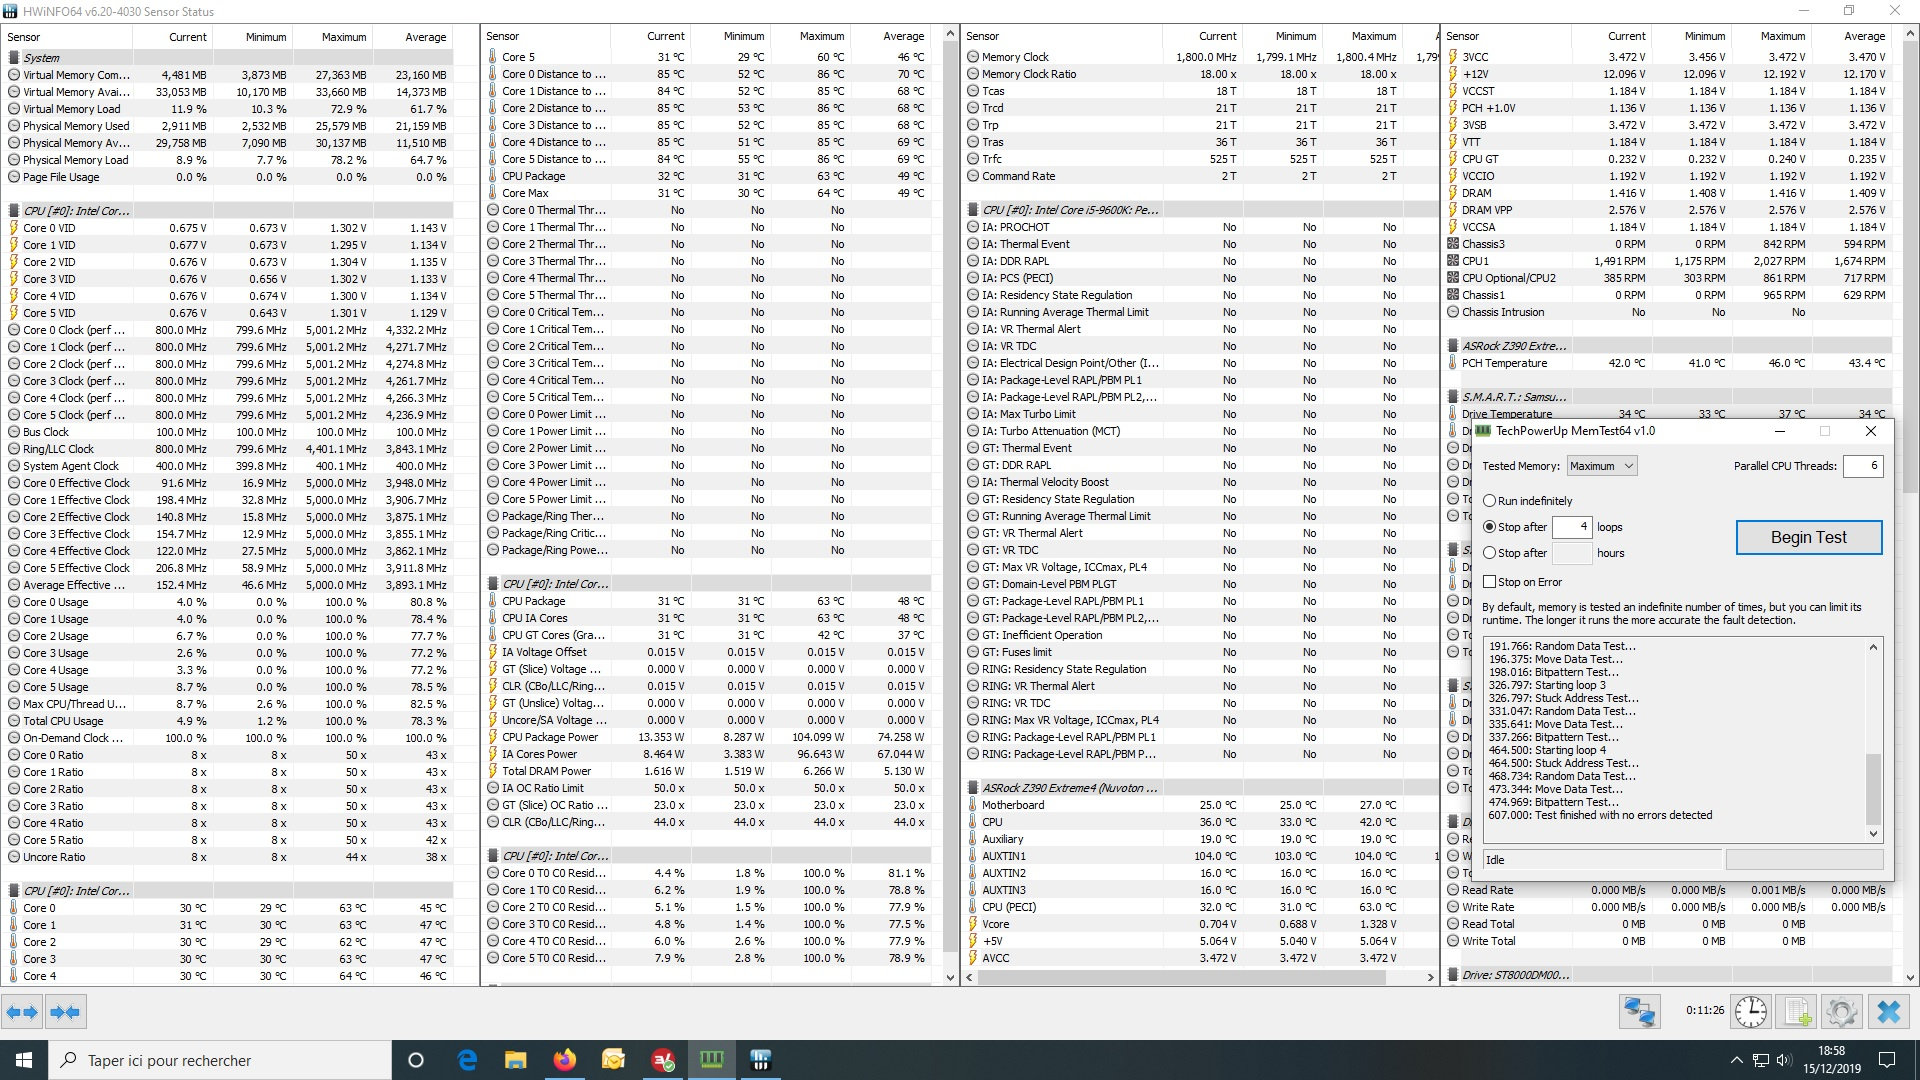Screen dimensions: 1920x1080
Task: Enable the Stop on Error checkbox
Action: 1490,582
